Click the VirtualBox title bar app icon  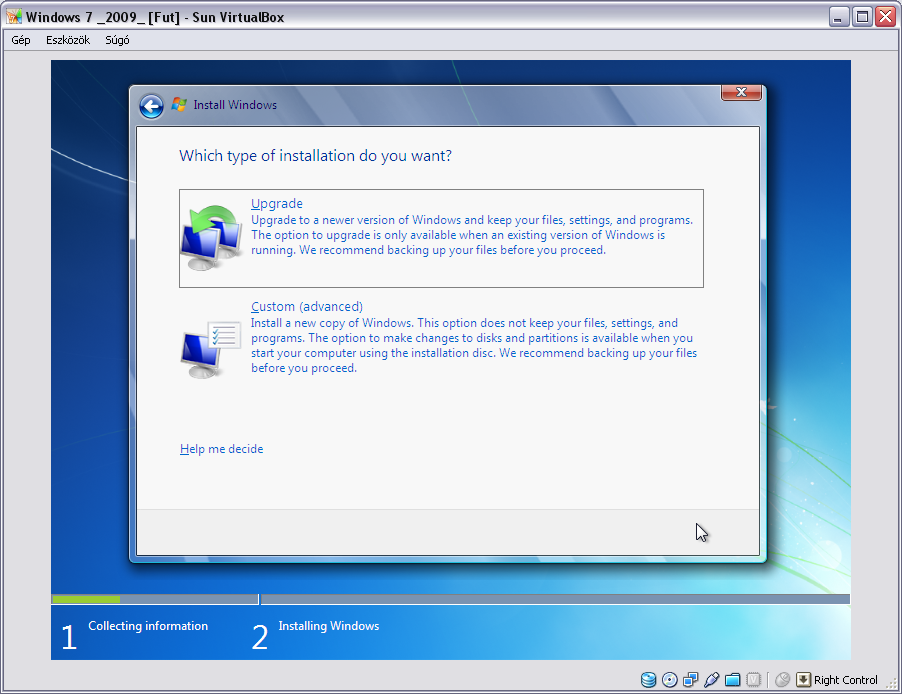coord(14,17)
